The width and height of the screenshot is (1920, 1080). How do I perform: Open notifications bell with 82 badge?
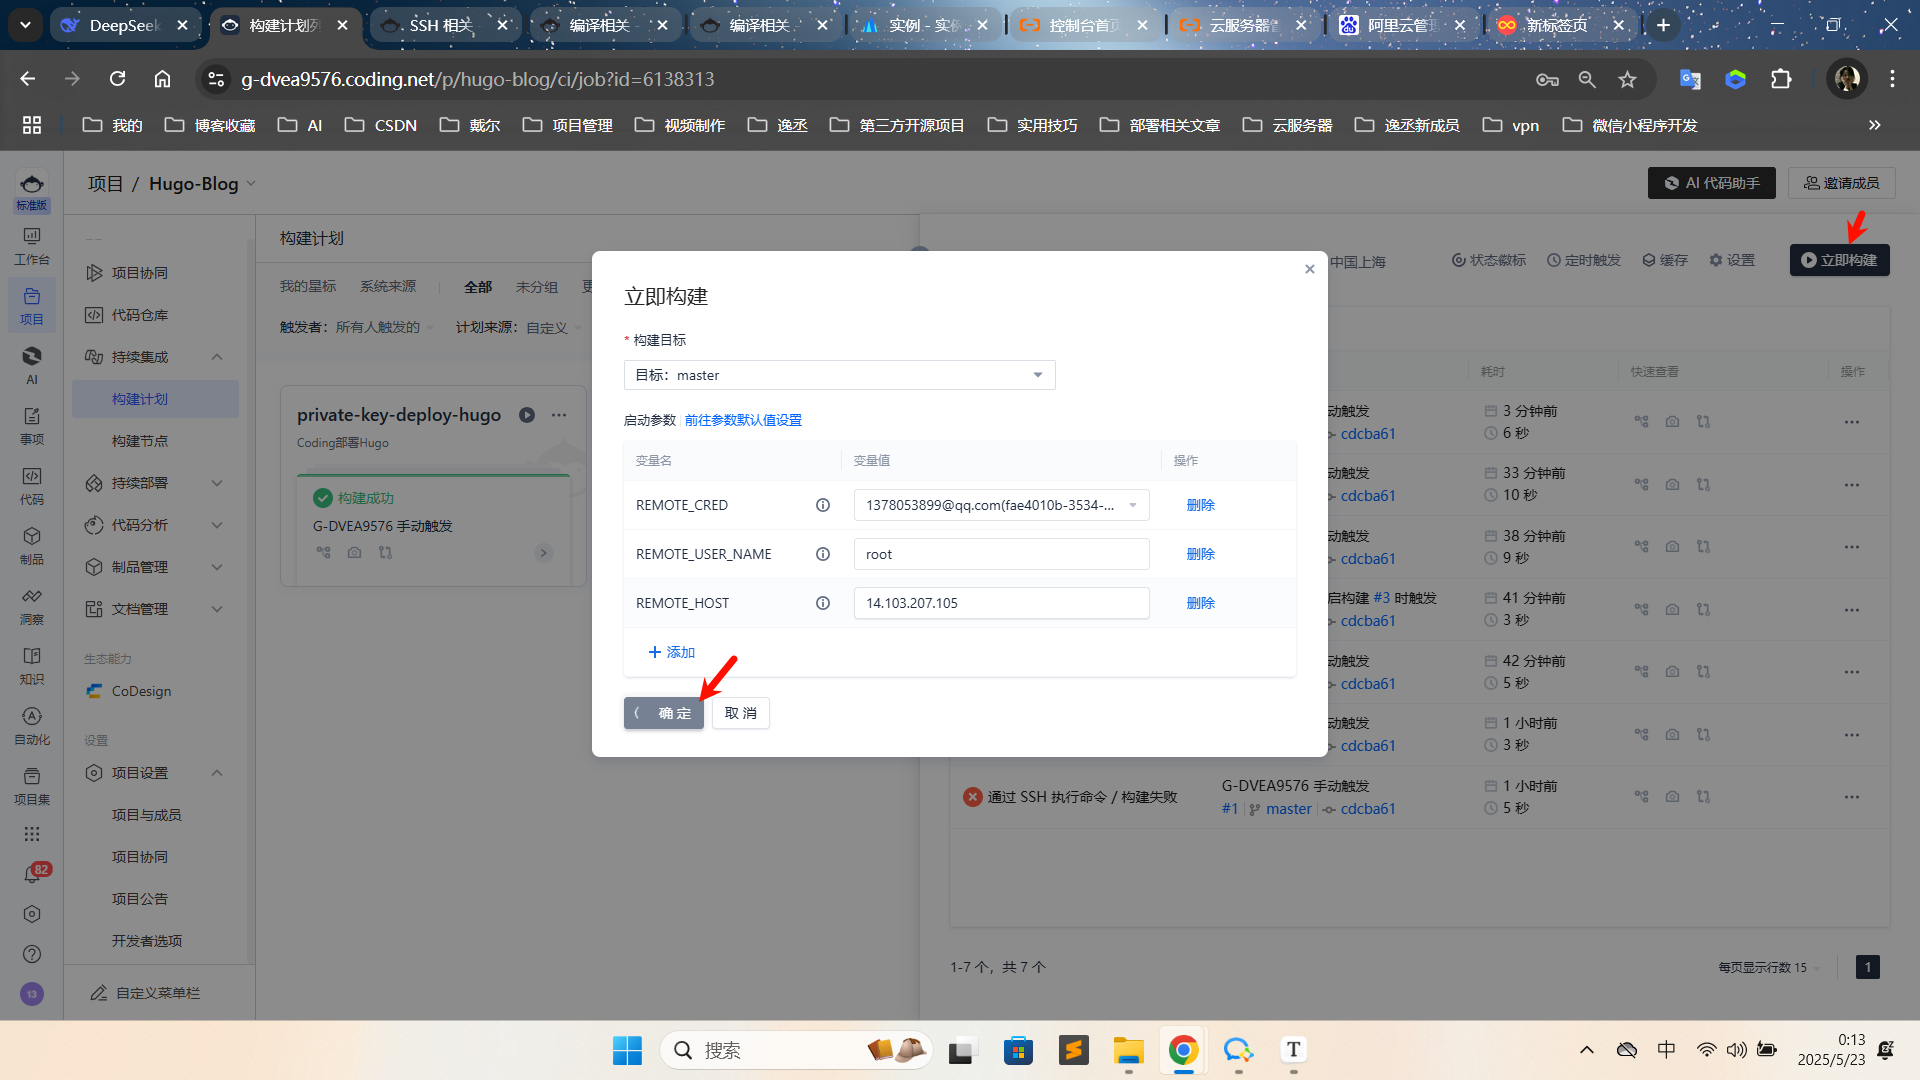point(32,874)
